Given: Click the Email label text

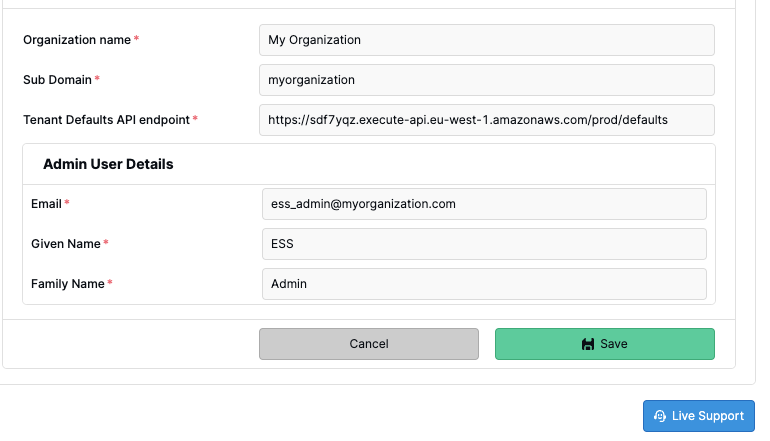Looking at the screenshot, I should coord(46,204).
